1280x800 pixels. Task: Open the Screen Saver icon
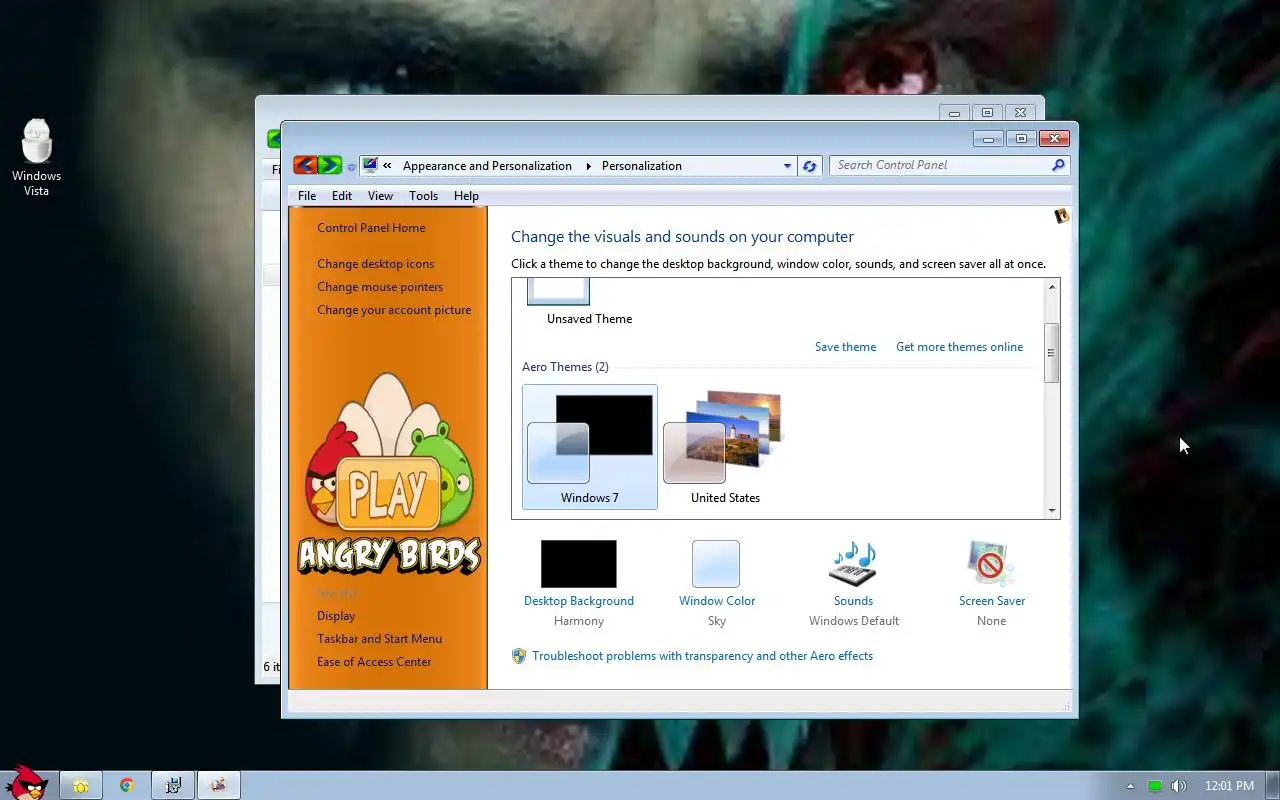tap(991, 564)
